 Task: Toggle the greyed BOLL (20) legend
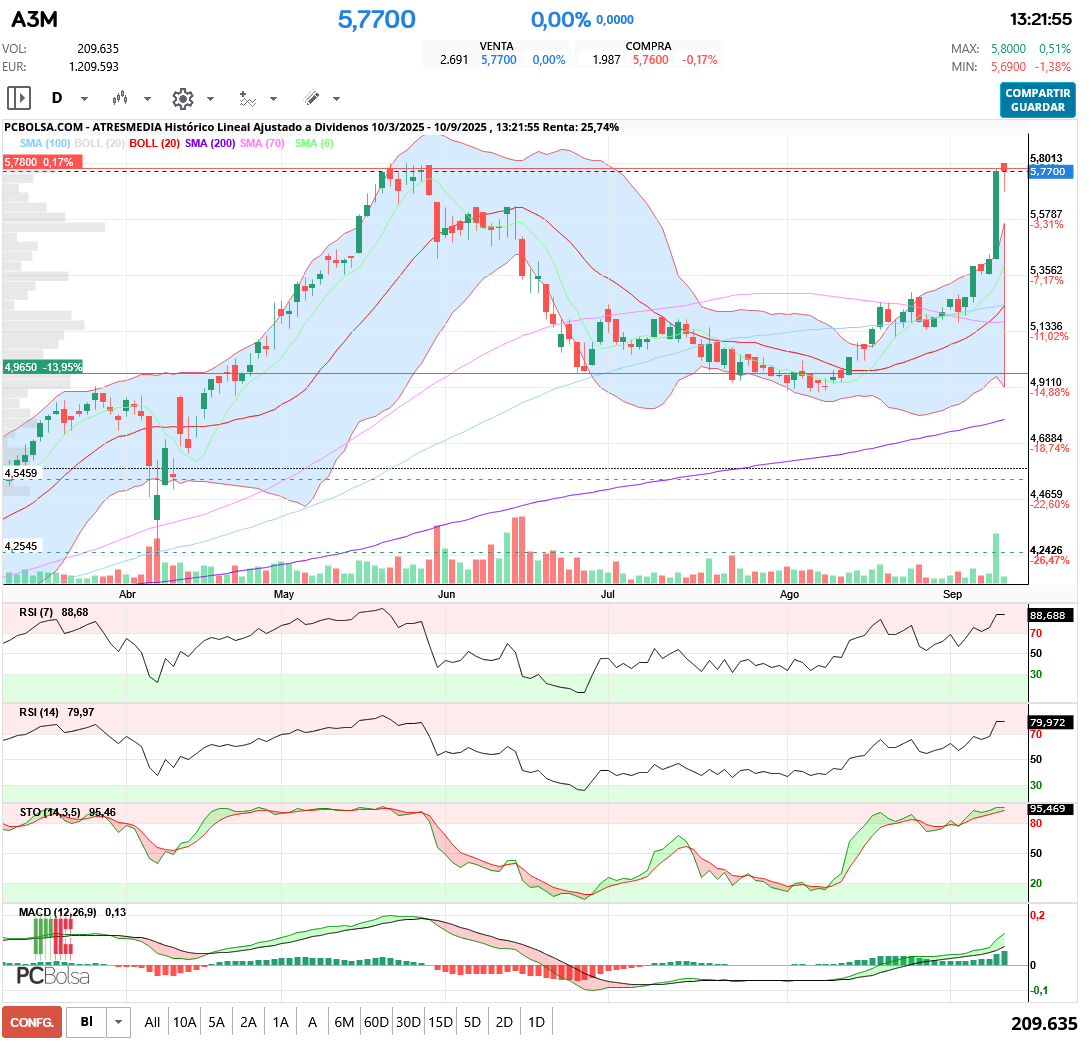coord(99,143)
